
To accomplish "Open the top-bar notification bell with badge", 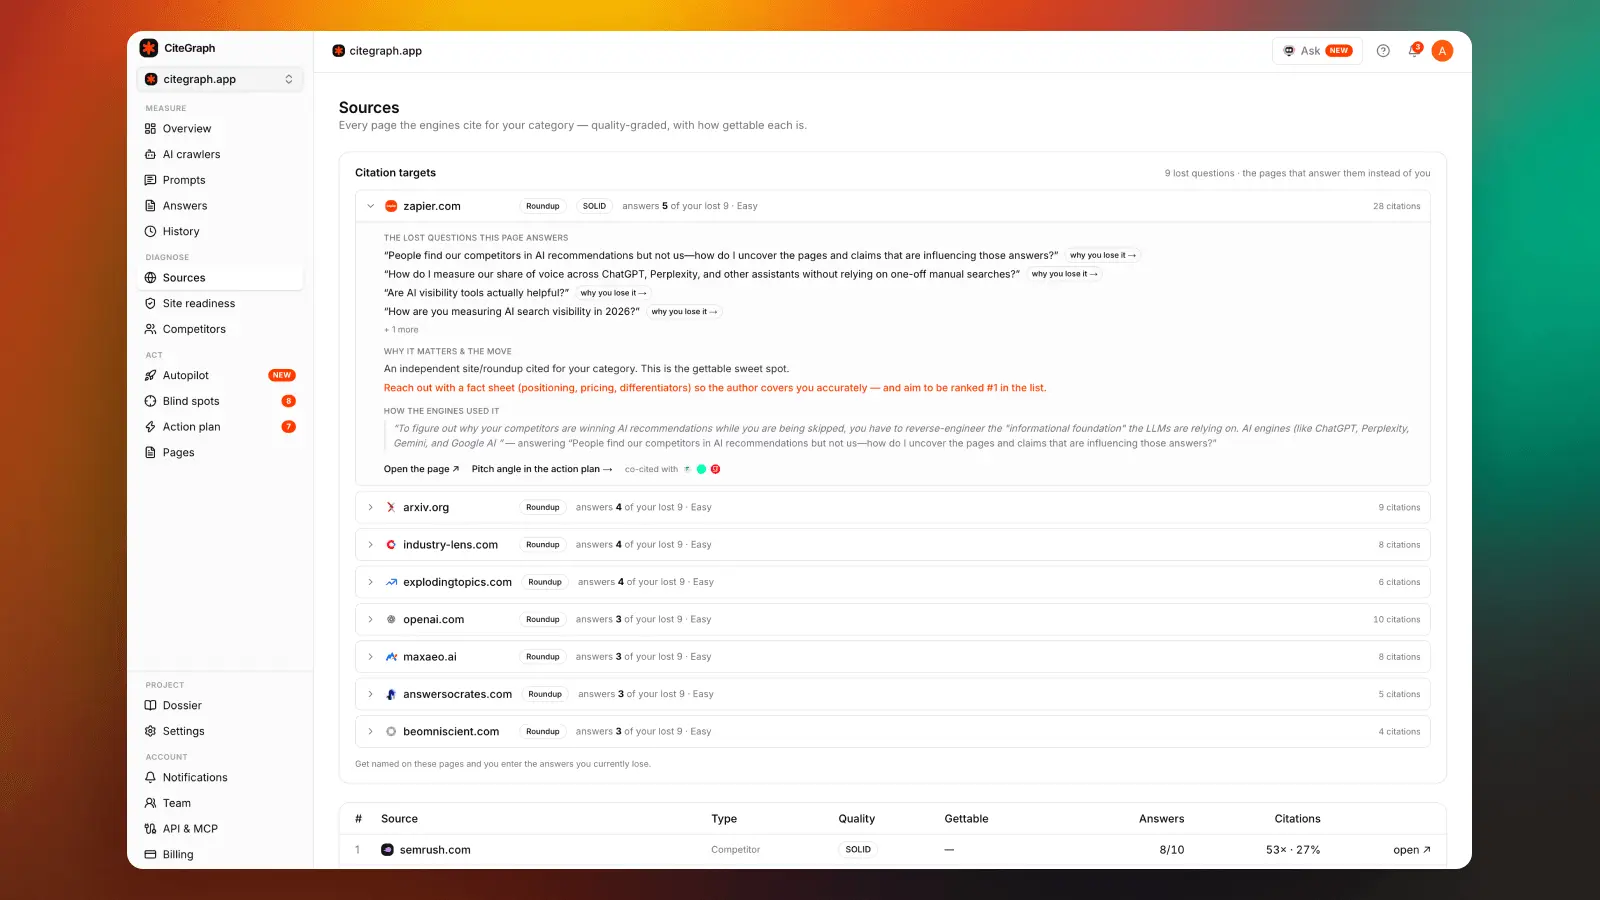I will point(1414,51).
